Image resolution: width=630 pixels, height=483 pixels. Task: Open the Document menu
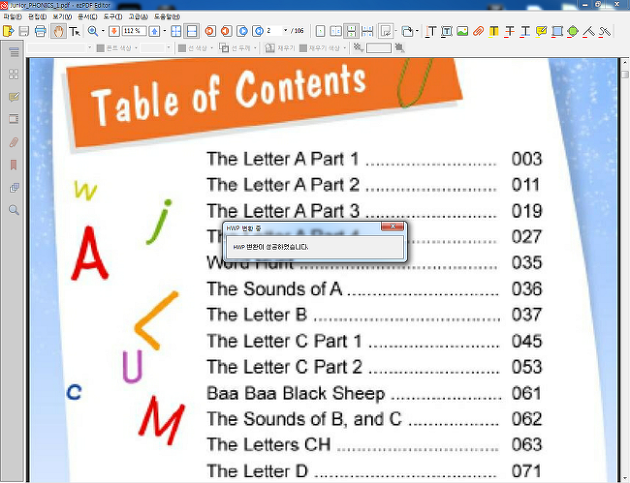click(88, 16)
